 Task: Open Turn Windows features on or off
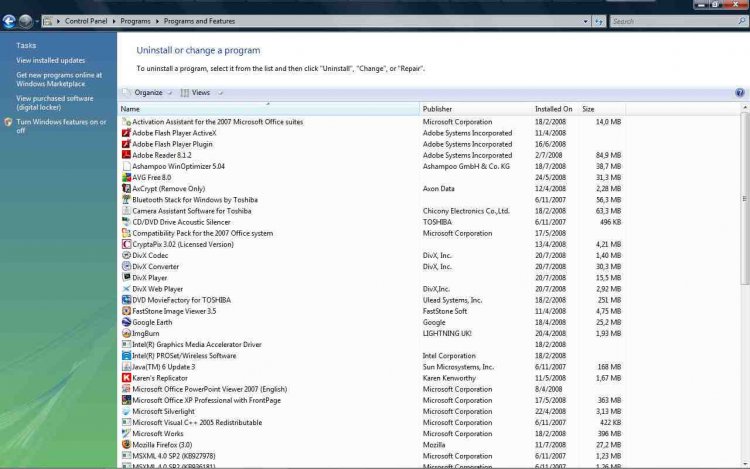coord(61,126)
